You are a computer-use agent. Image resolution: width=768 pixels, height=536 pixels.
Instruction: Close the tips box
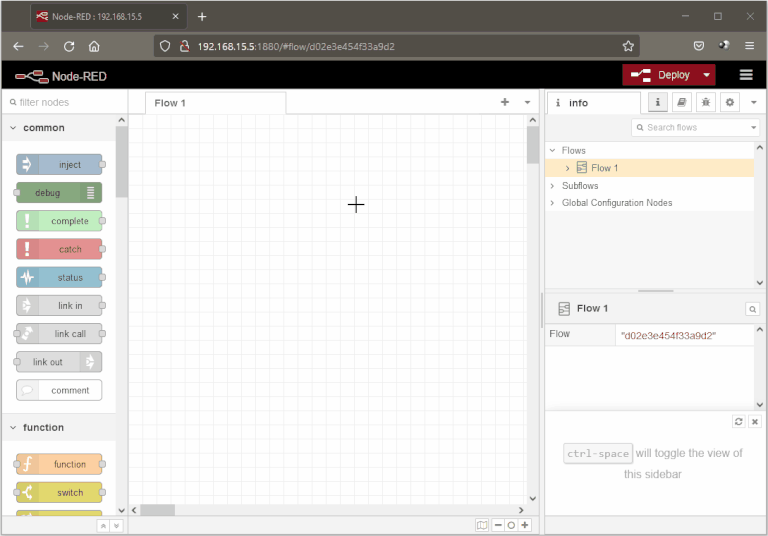(x=755, y=422)
